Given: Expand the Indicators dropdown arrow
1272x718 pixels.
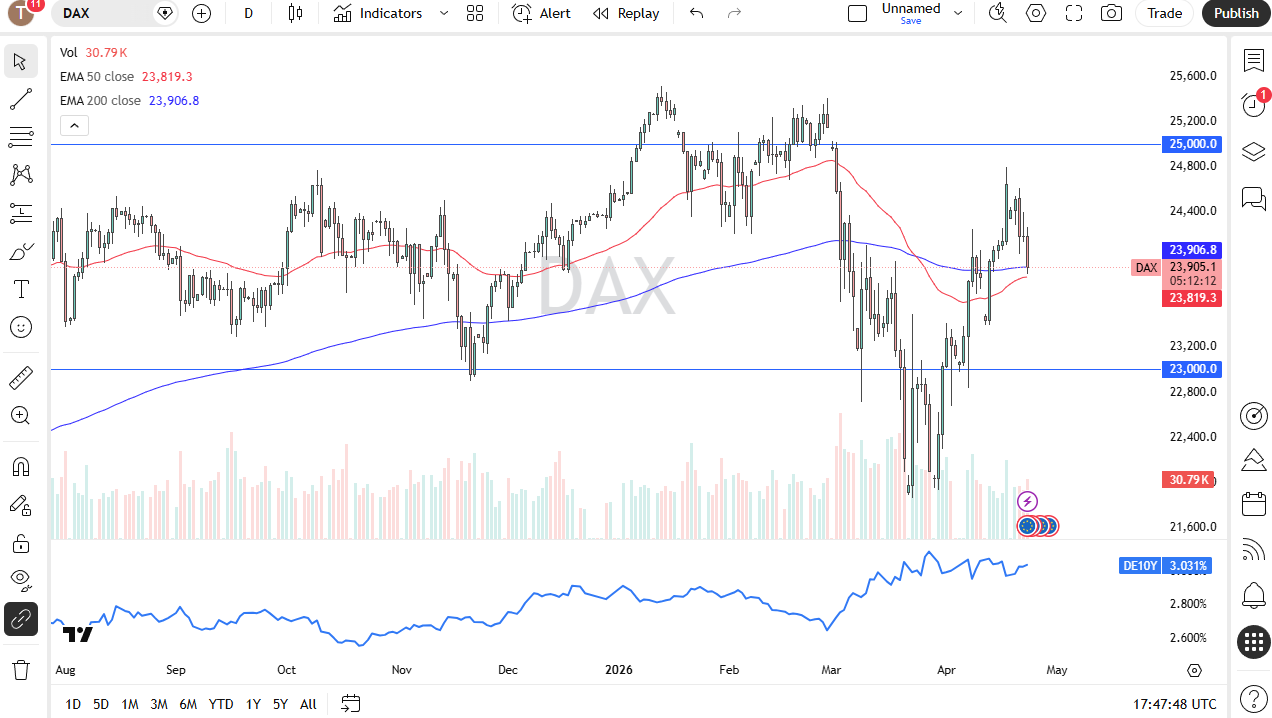Looking at the screenshot, I should (443, 13).
